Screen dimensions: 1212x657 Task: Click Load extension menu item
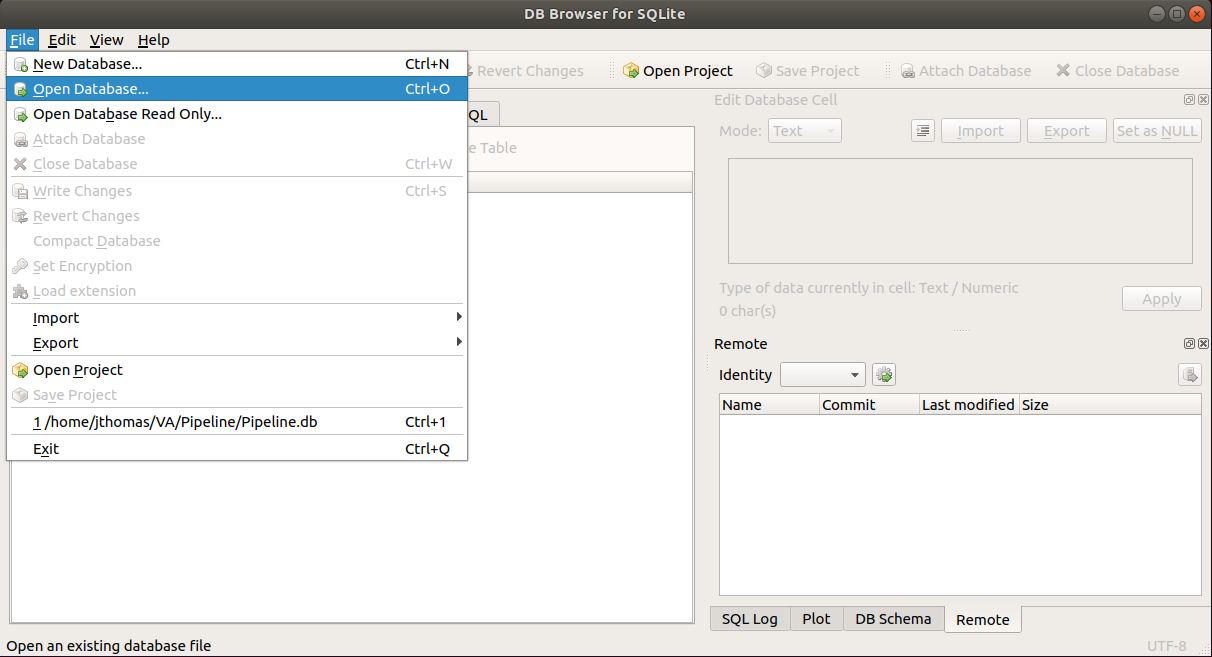click(237, 291)
